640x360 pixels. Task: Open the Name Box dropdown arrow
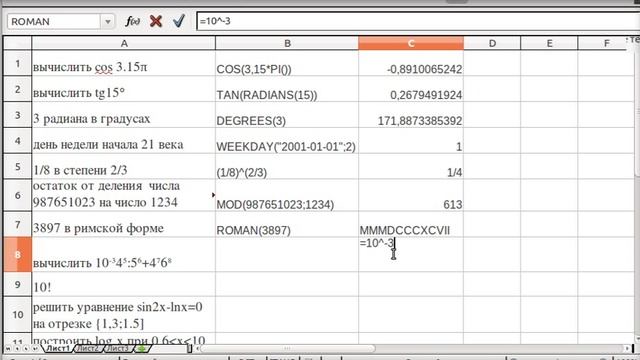[108, 22]
